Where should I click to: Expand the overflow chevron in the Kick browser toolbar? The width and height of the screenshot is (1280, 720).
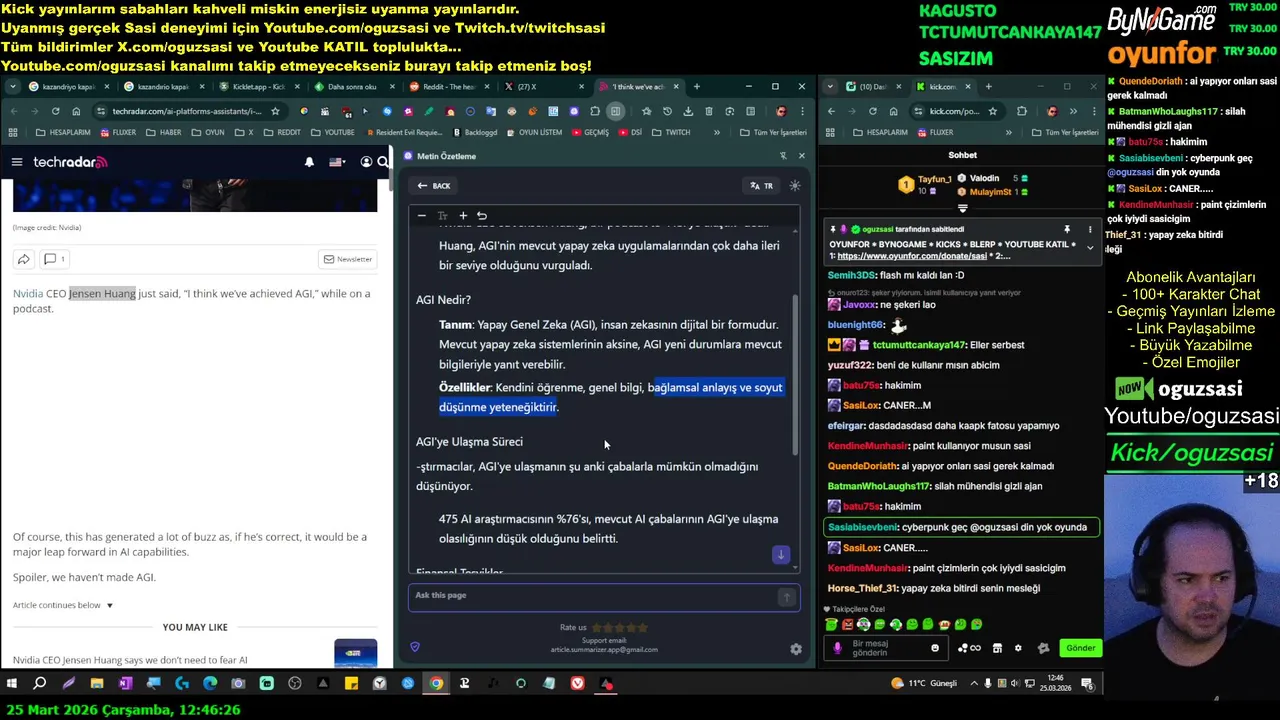pos(1073,111)
